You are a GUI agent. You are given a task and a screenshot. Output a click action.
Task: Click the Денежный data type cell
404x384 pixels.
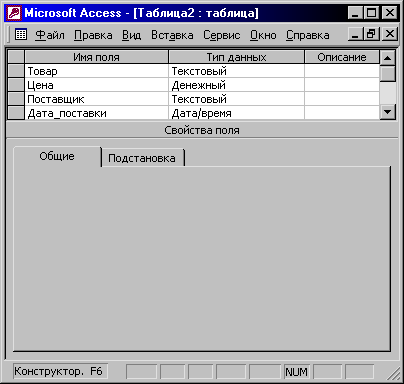[x=236, y=85]
